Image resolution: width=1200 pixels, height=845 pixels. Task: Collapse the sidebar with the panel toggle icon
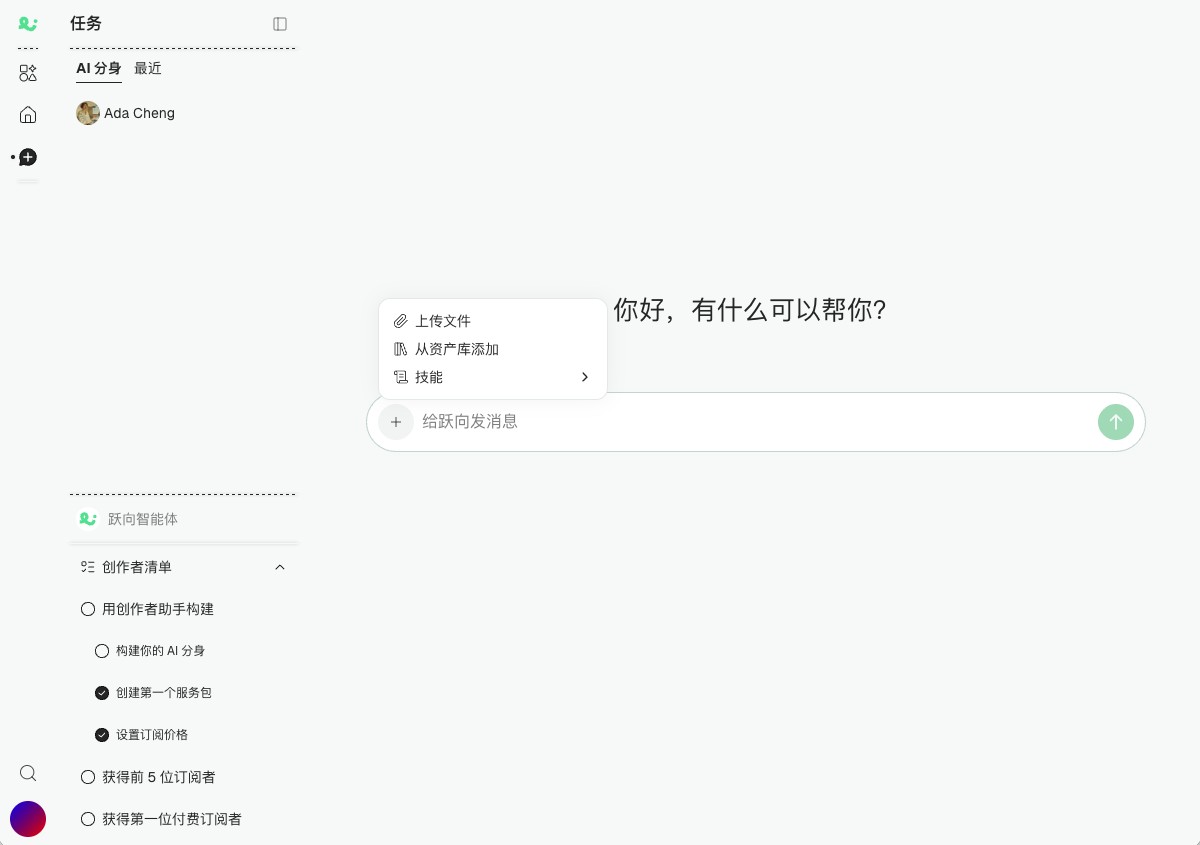point(280,24)
